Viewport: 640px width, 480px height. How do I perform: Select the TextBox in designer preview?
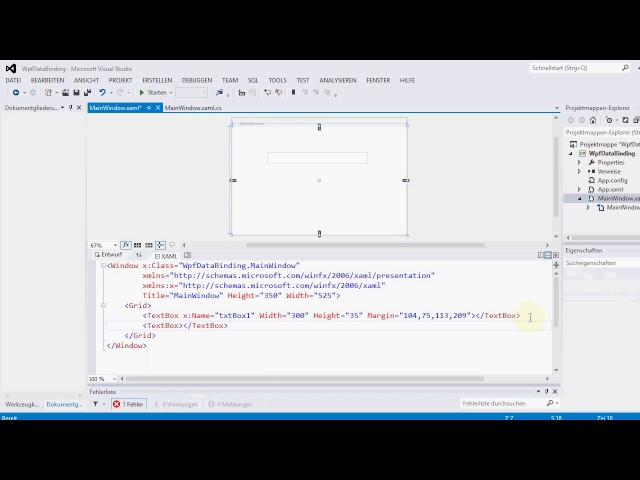pyautogui.click(x=318, y=158)
